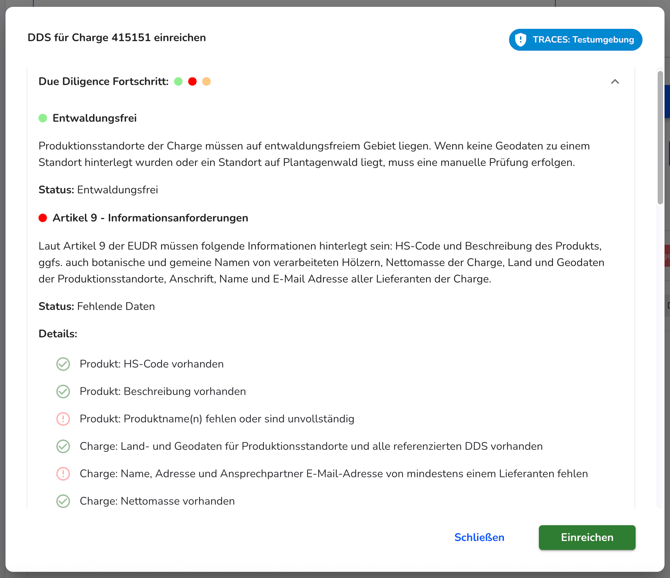Click the TRACES: Testumgebung badge

pos(575,40)
